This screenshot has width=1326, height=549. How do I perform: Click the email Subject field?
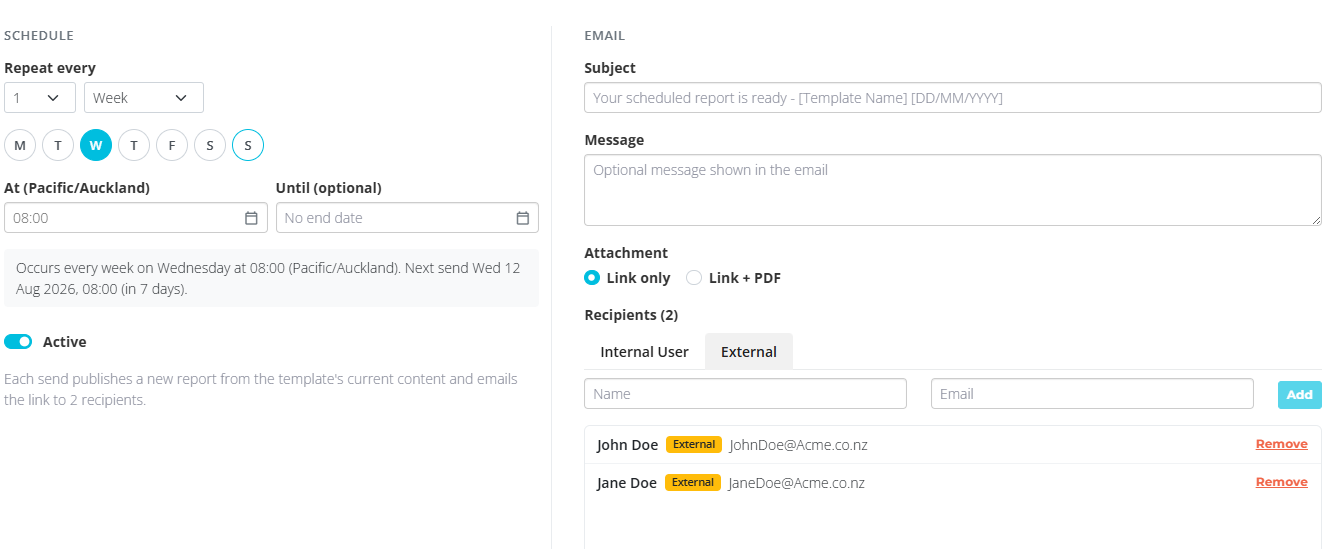[x=953, y=98]
